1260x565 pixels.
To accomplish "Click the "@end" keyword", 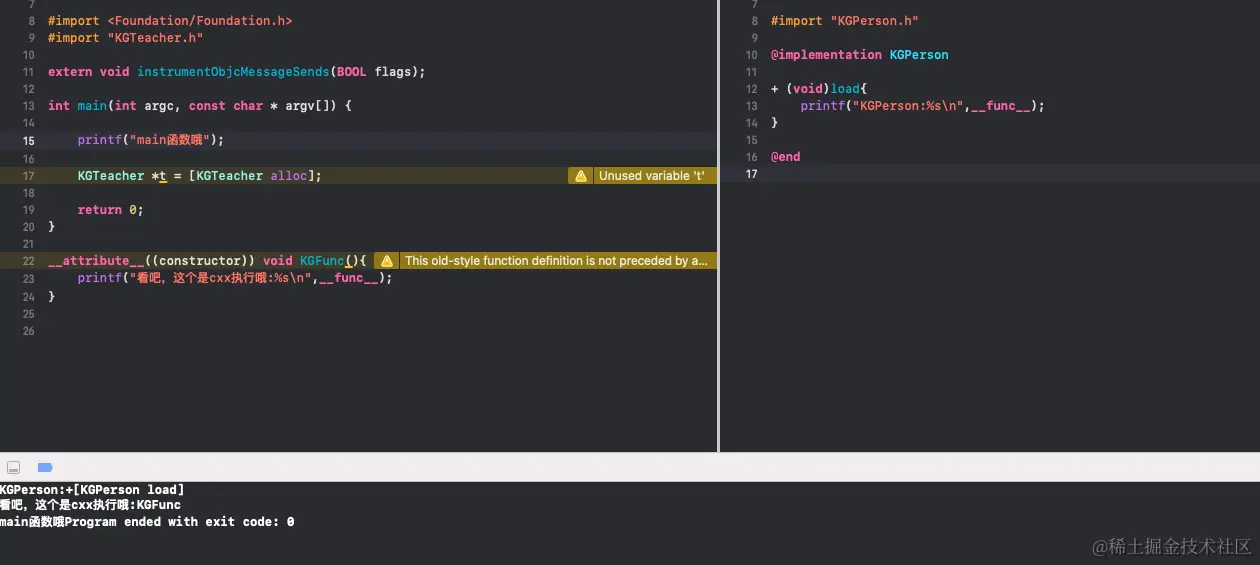I will pos(786,157).
